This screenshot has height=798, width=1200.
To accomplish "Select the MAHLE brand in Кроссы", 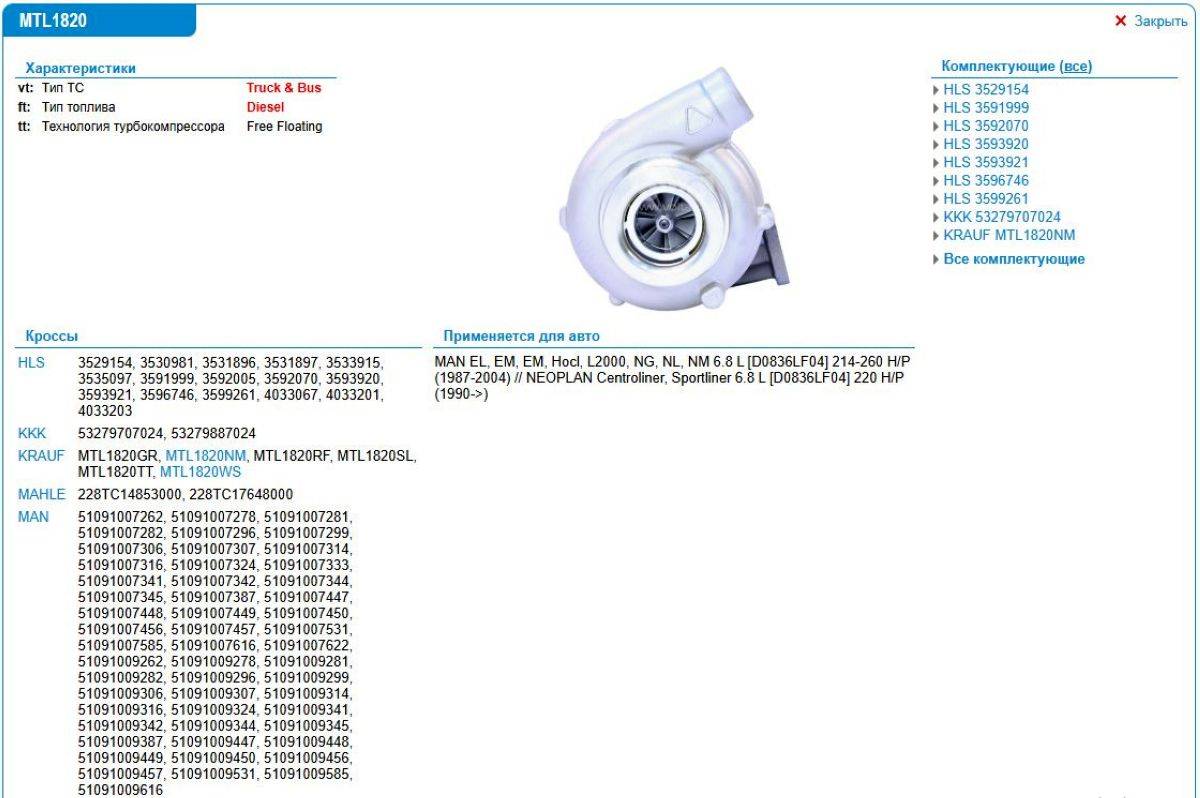I will pyautogui.click(x=41, y=494).
